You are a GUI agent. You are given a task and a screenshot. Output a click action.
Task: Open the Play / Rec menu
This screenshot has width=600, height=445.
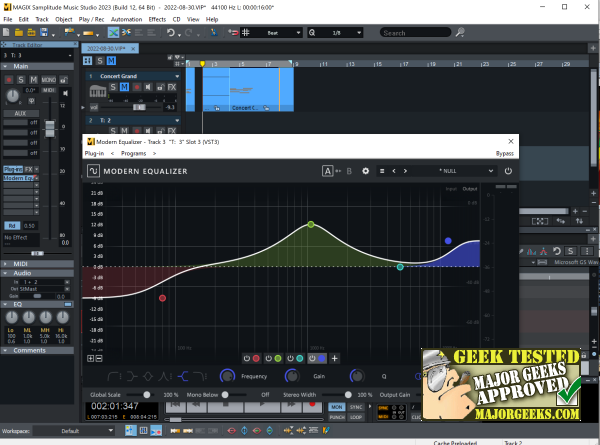pyautogui.click(x=91, y=19)
